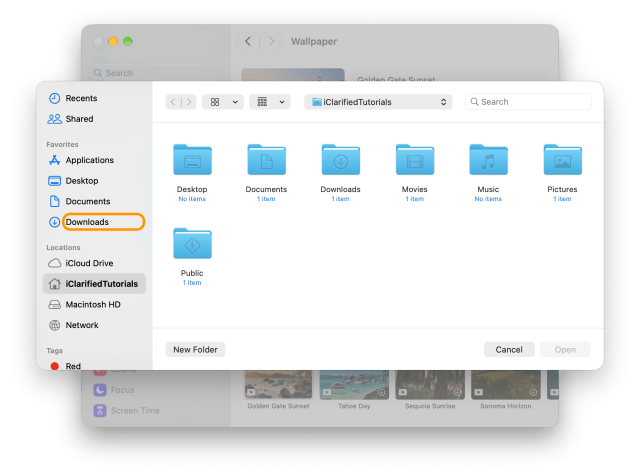Go forward in file dialog navigation
Screen dimensions: 640x475
pos(189,102)
